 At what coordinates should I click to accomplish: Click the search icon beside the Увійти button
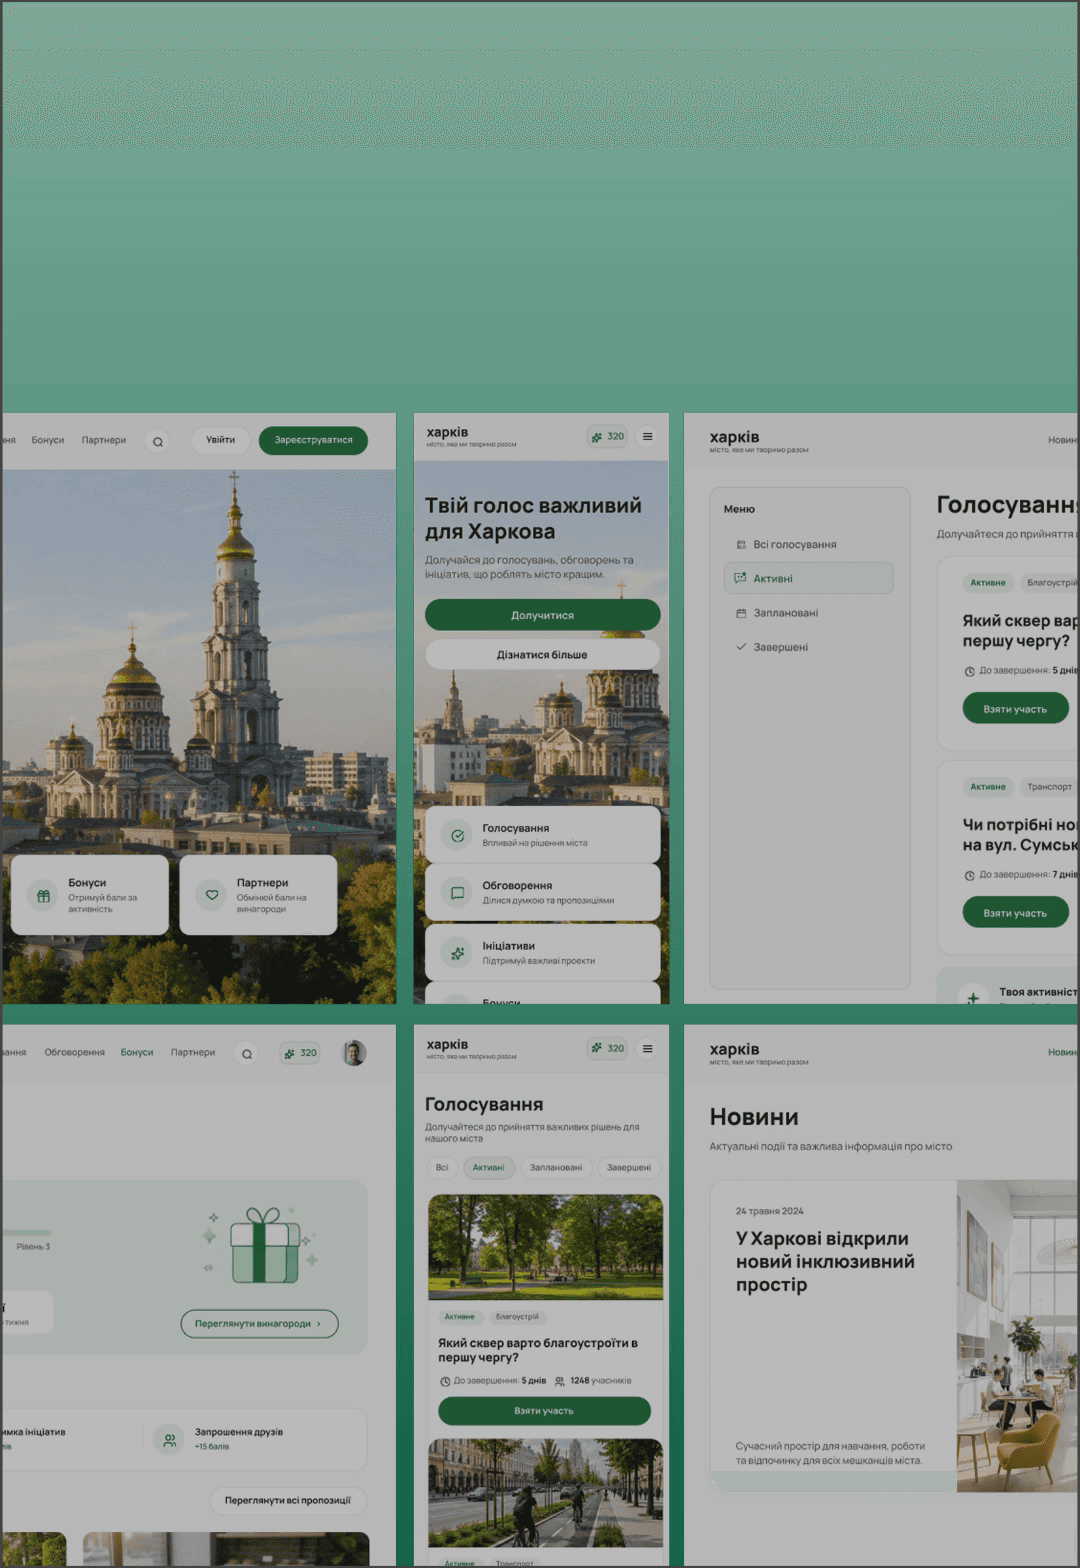point(157,441)
